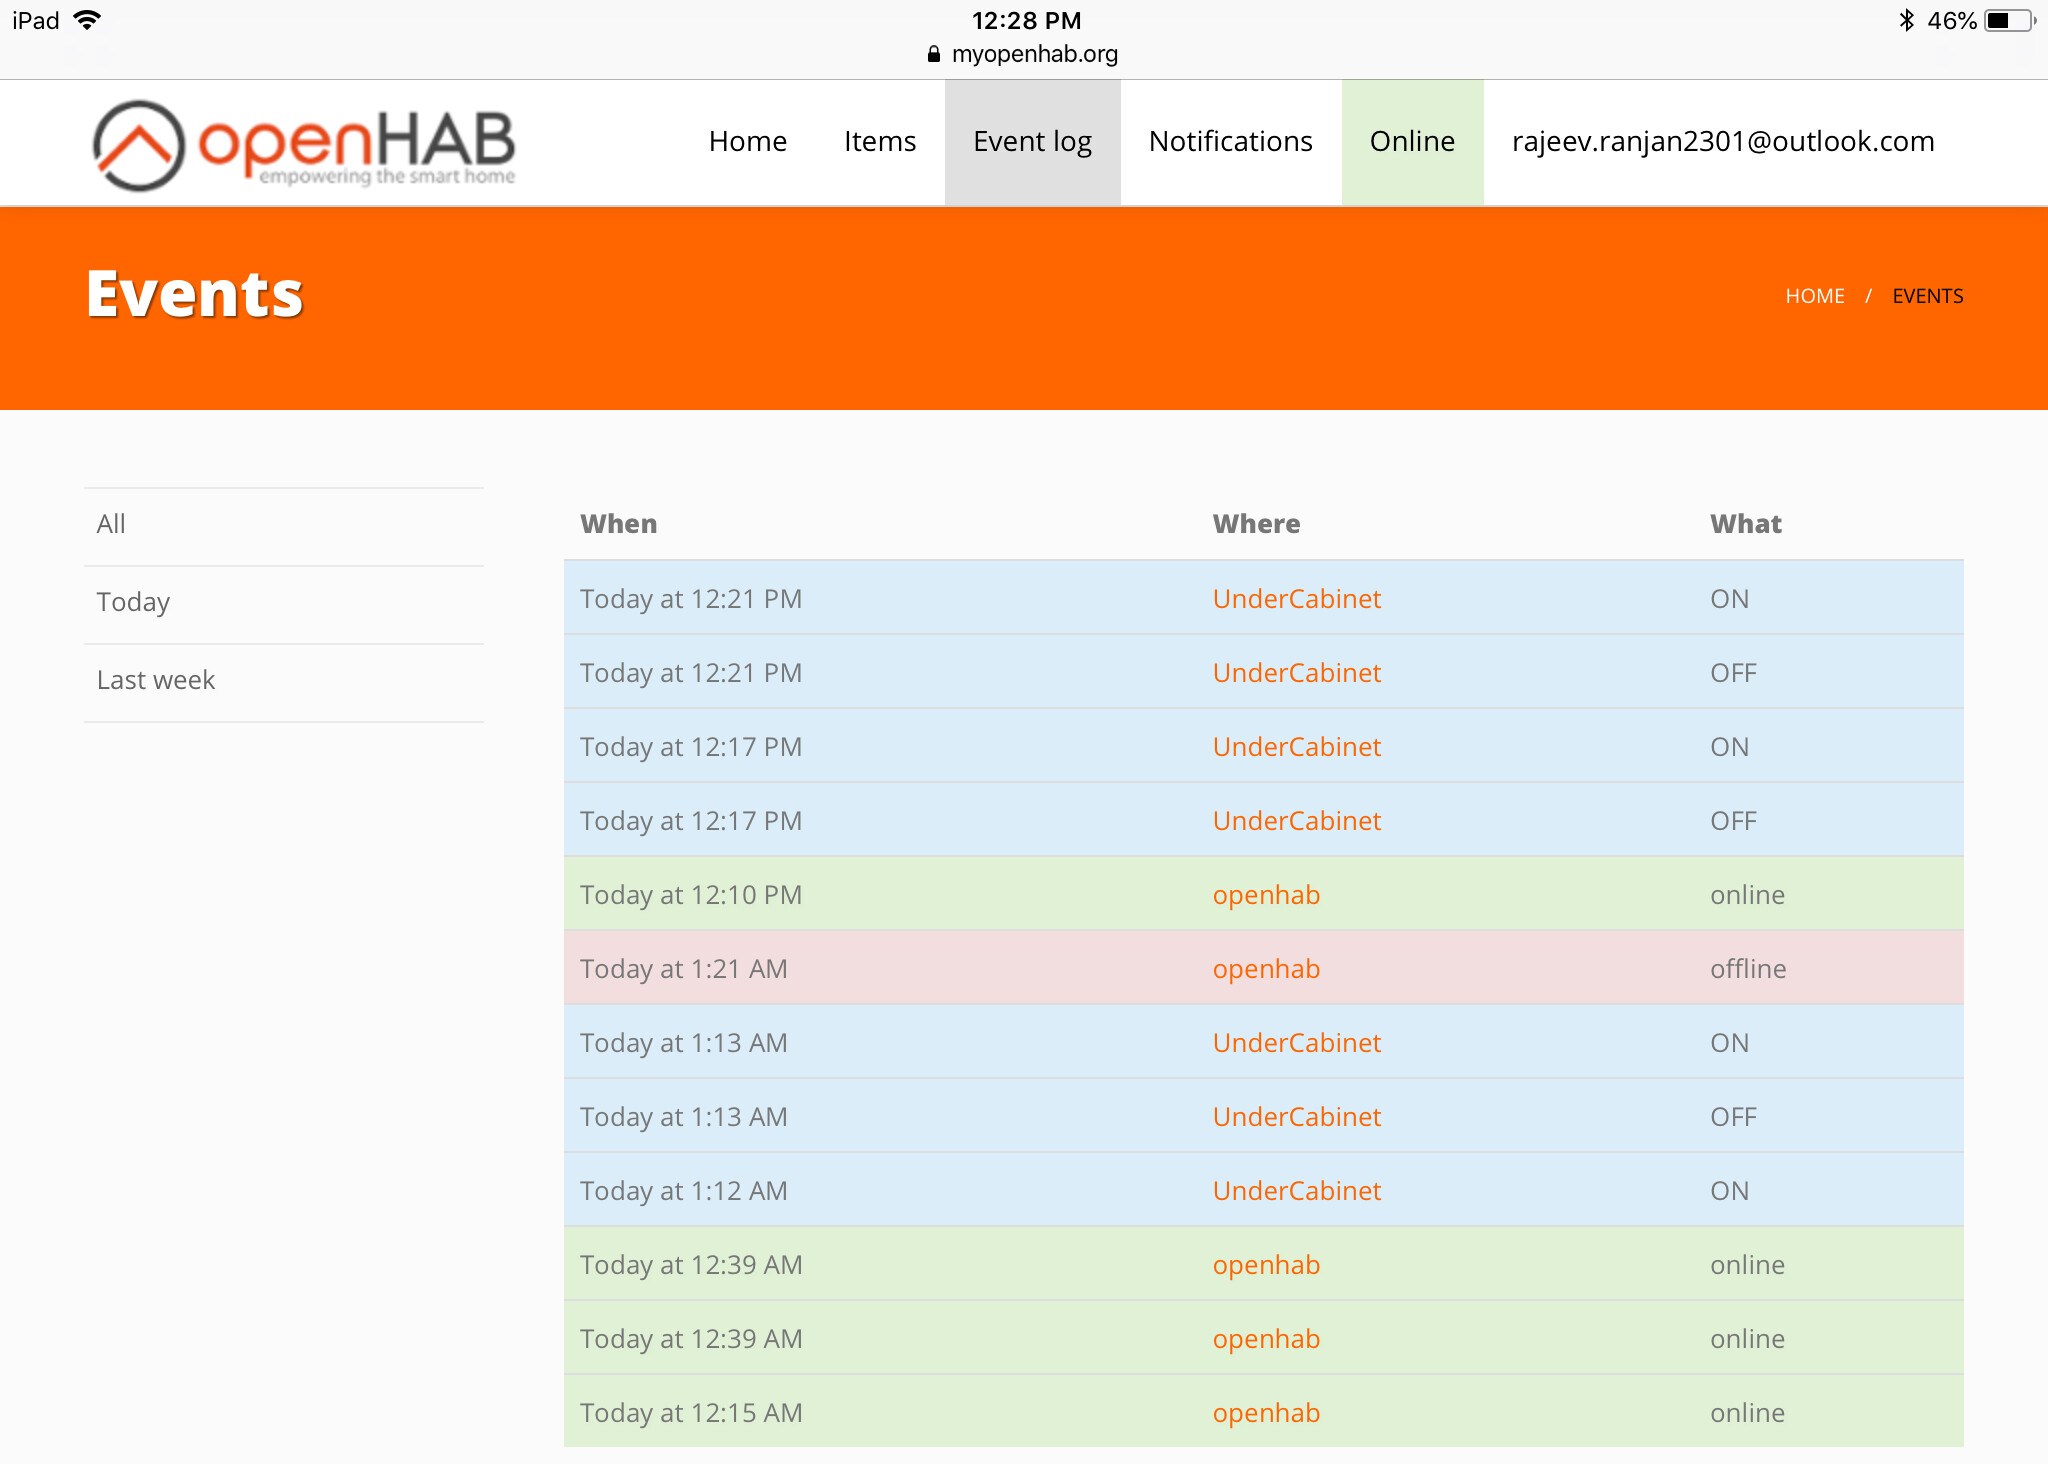Filter events by Today
2048x1464 pixels.
tap(133, 602)
